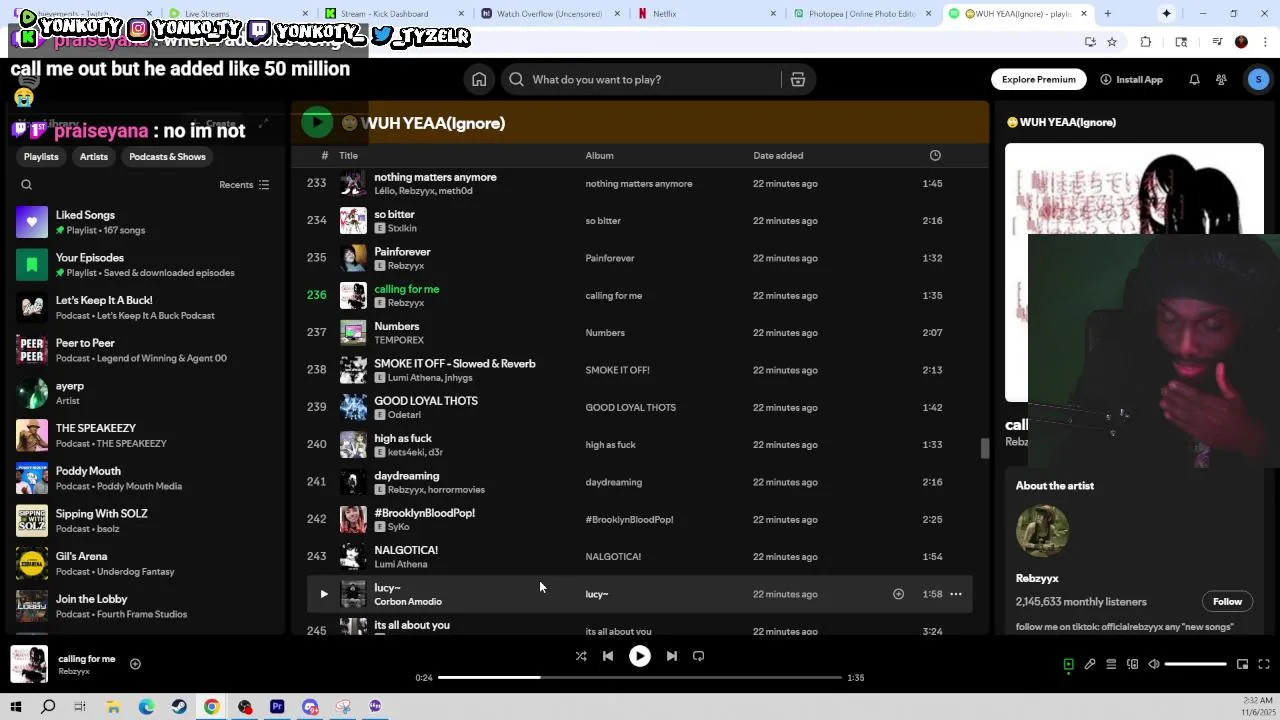The height and width of the screenshot is (720, 1280).
Task: Open Rebzyyx artist name in About section
Action: point(1037,579)
